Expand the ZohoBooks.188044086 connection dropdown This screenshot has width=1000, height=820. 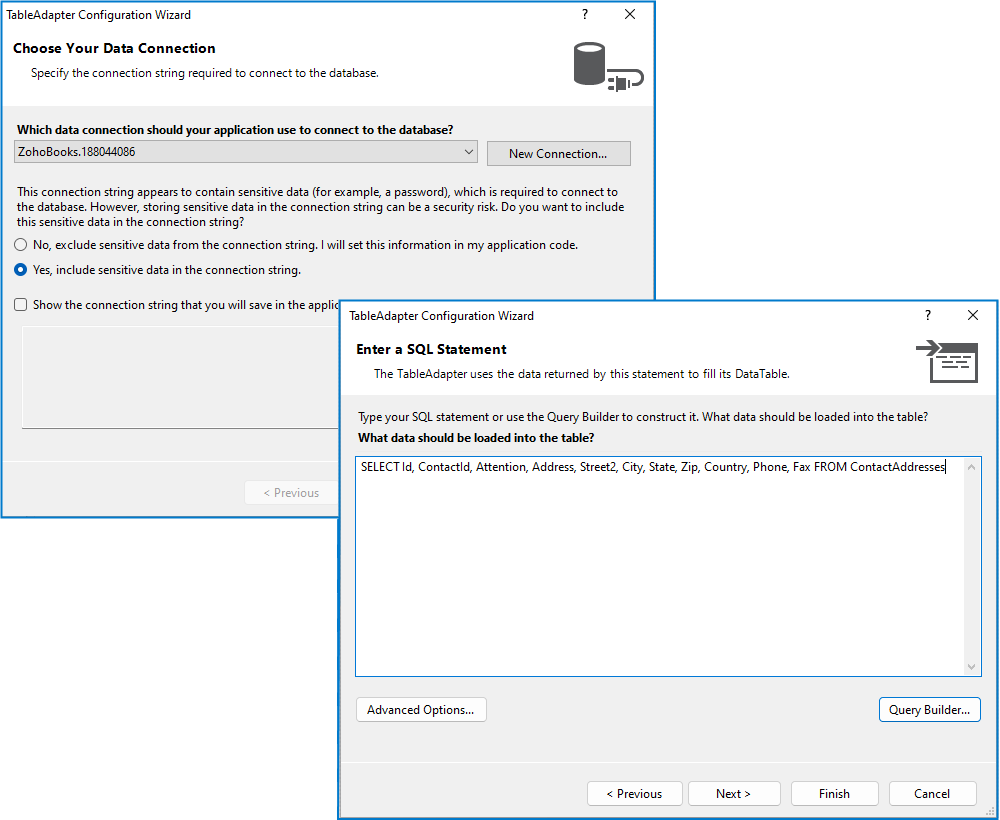[x=469, y=152]
